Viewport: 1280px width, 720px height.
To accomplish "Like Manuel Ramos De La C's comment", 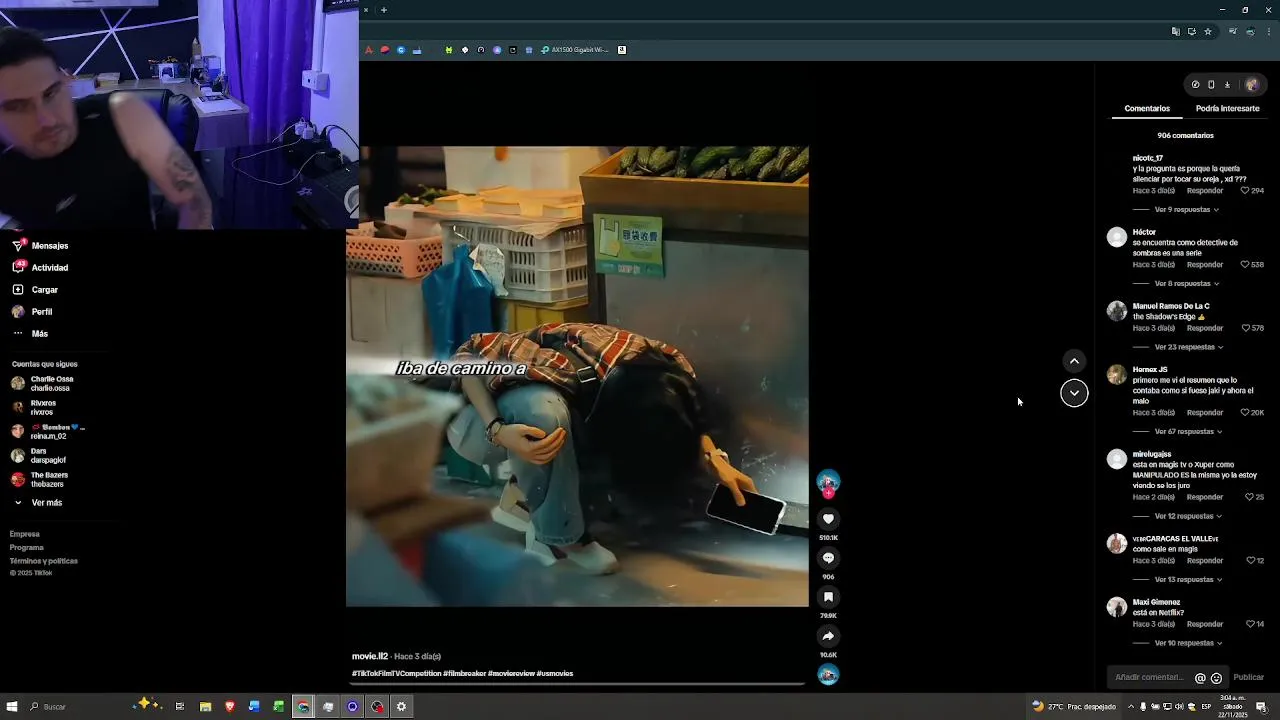I will (1245, 328).
